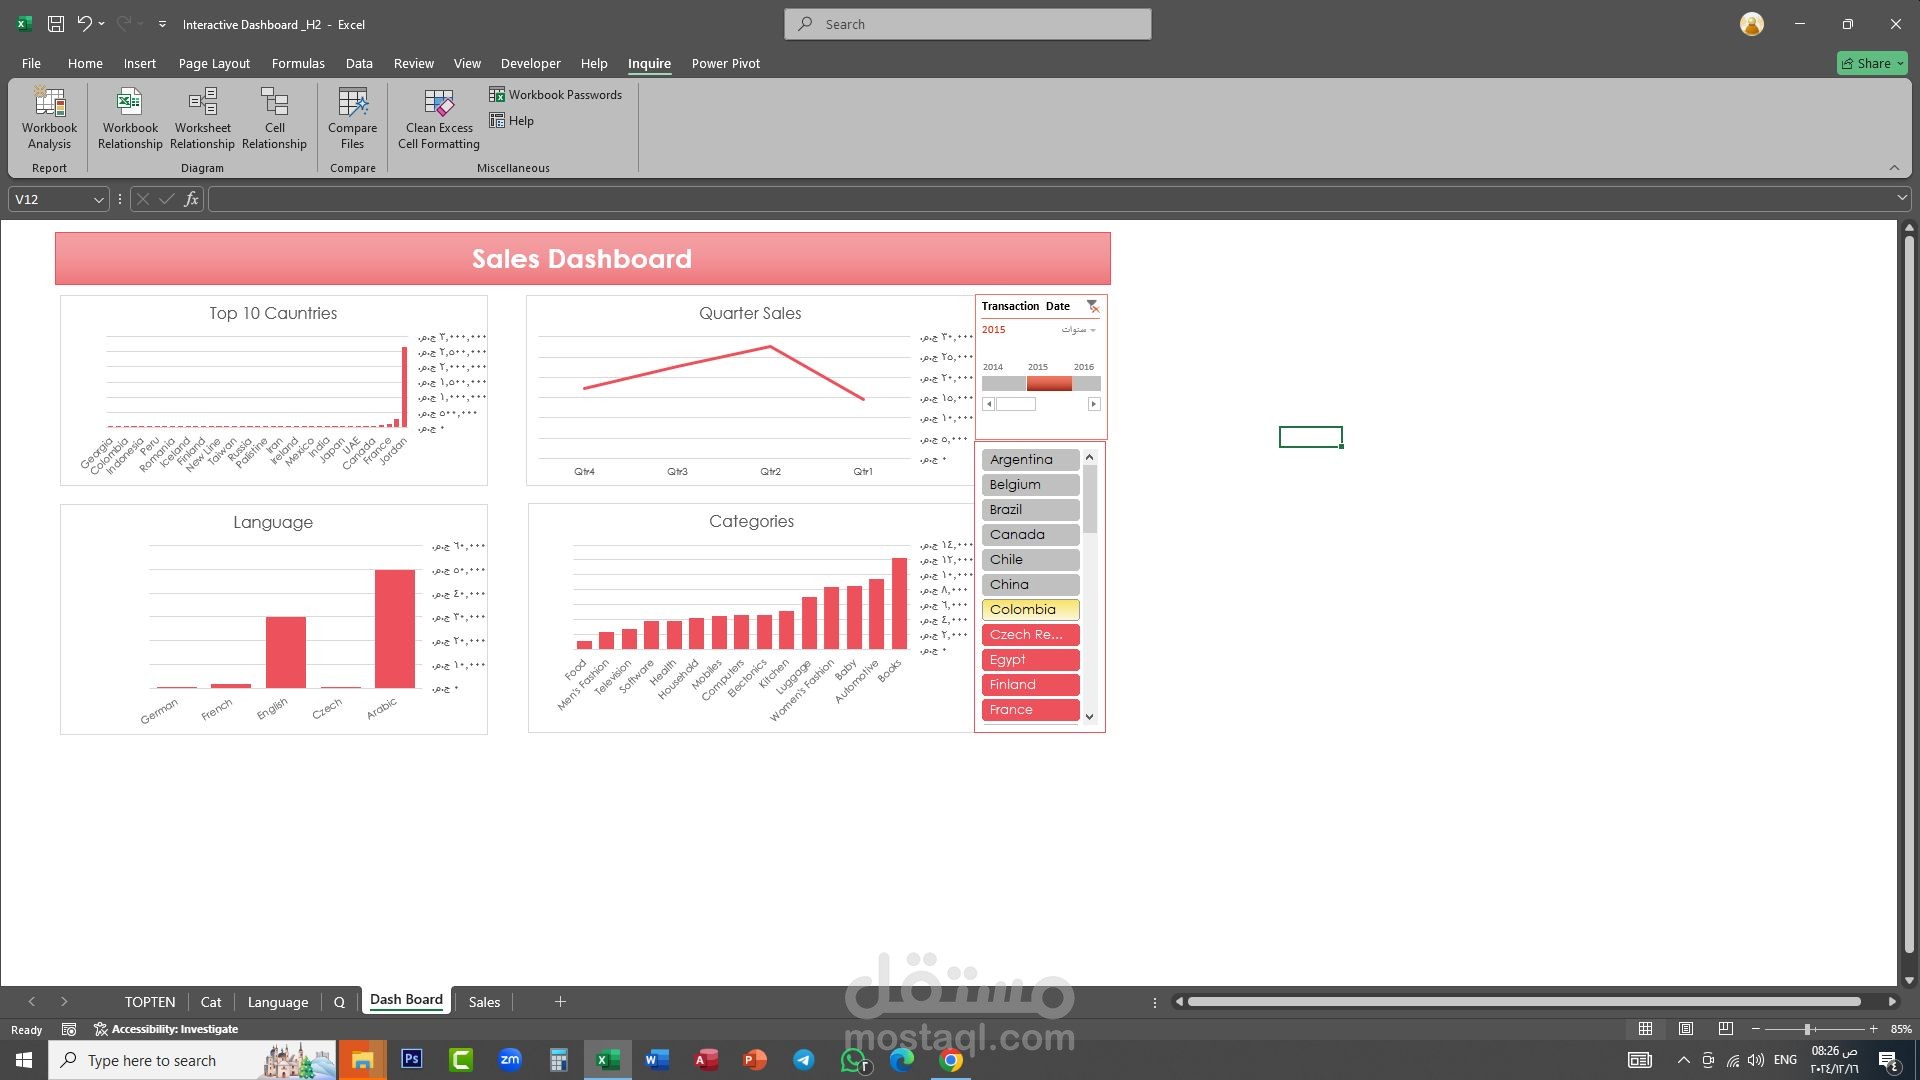The image size is (1920, 1080).
Task: Switch to Page Layout view in status bar
Action: coord(1686,1029)
